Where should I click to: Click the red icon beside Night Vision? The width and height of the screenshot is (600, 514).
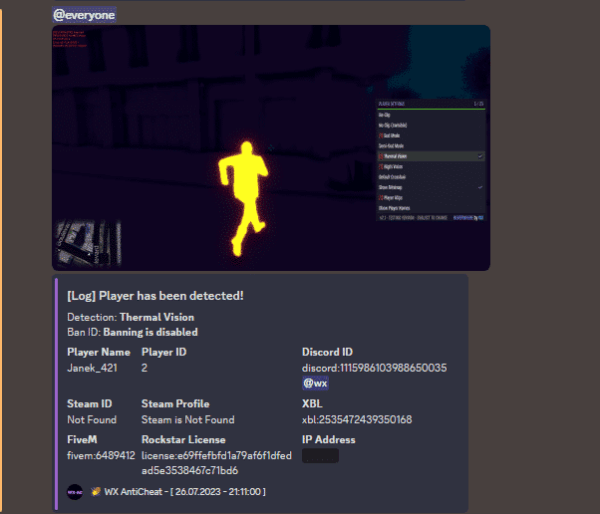pyautogui.click(x=380, y=166)
